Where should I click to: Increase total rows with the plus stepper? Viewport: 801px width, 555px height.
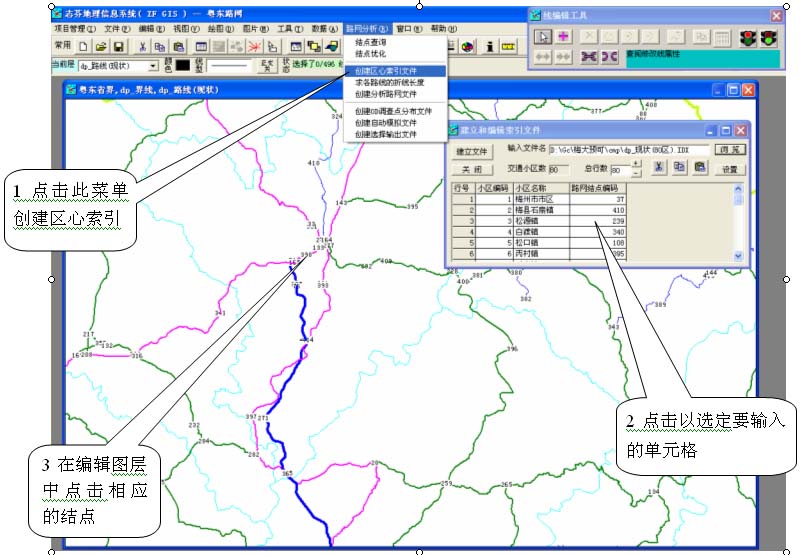coord(636,163)
